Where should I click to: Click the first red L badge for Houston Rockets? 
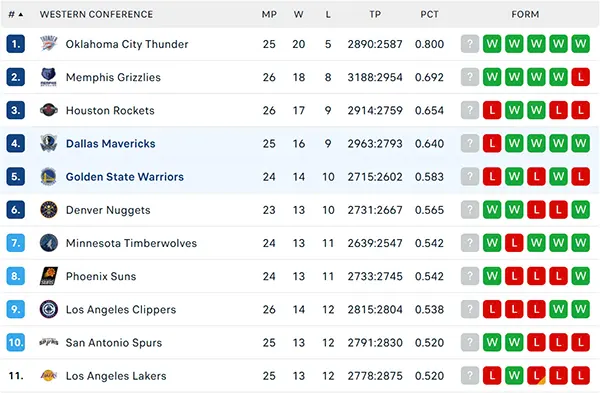(492, 110)
